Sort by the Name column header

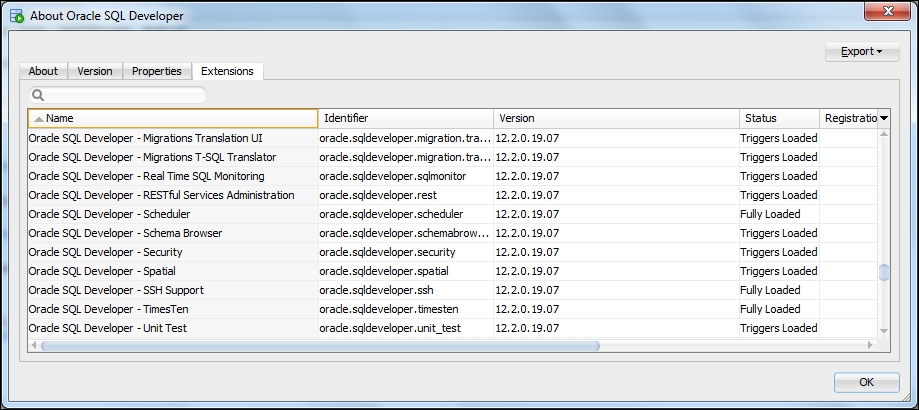173,118
